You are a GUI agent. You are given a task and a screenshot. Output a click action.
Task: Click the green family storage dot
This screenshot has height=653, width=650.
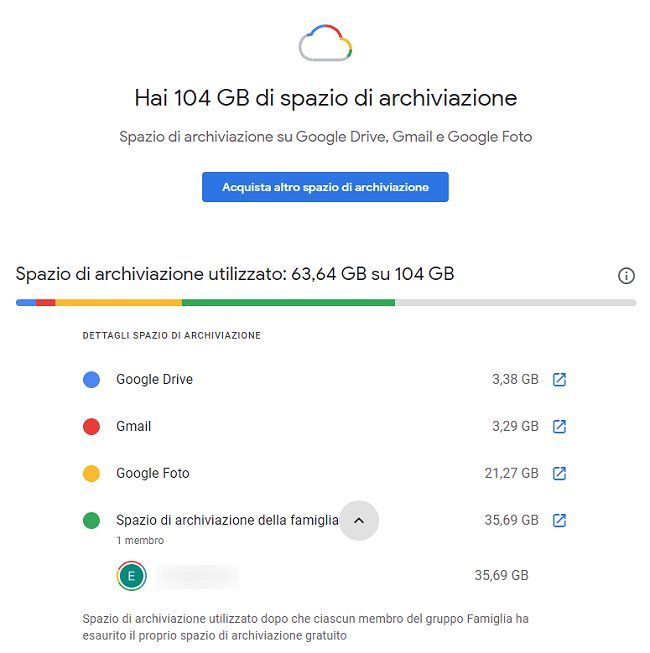pyautogui.click(x=91, y=520)
